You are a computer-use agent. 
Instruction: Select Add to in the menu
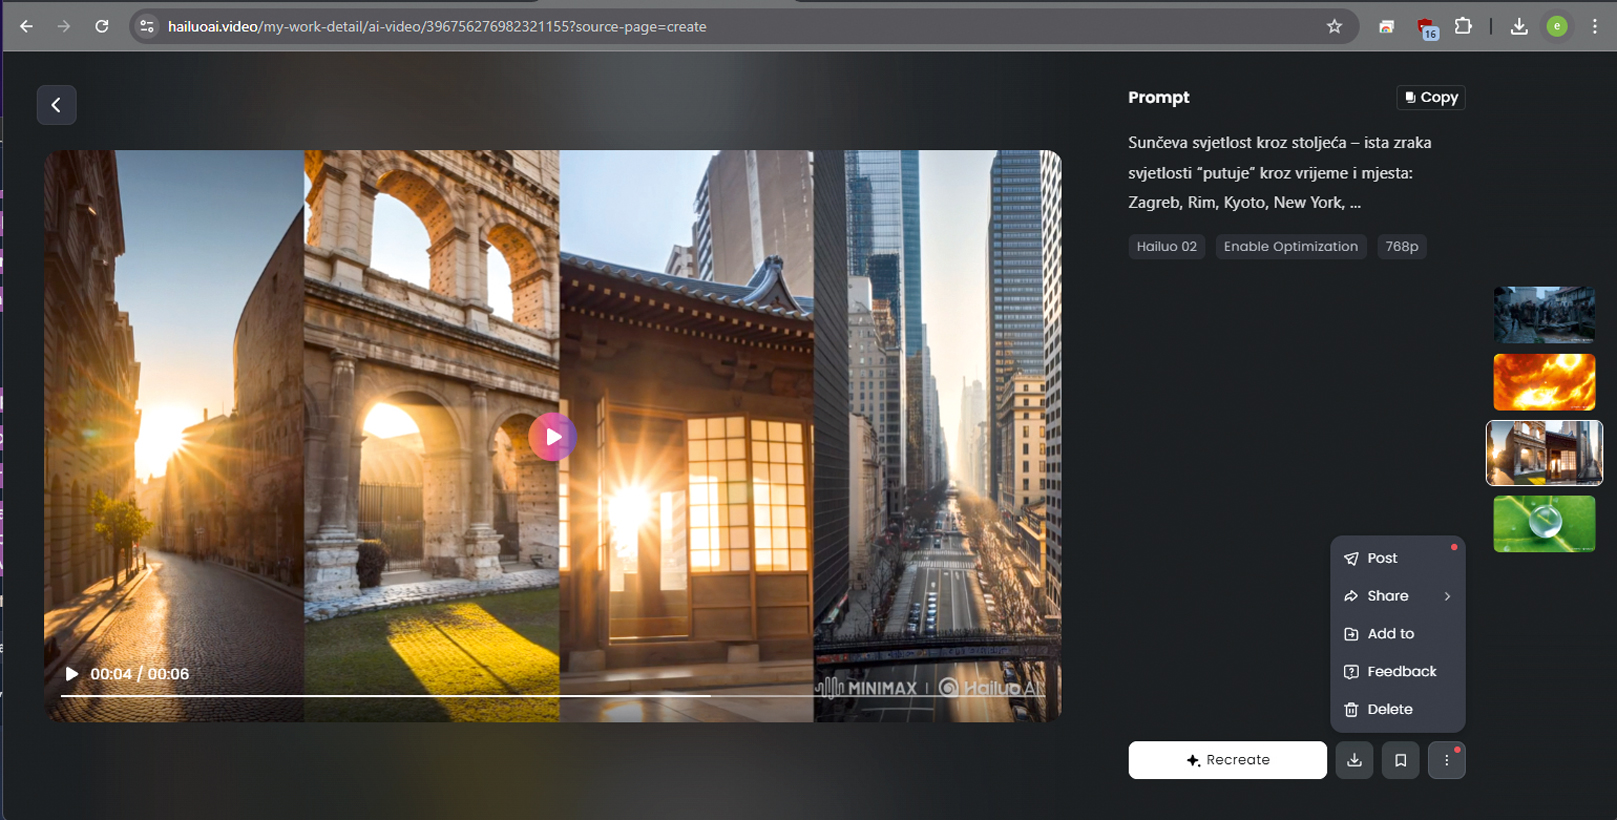1390,634
